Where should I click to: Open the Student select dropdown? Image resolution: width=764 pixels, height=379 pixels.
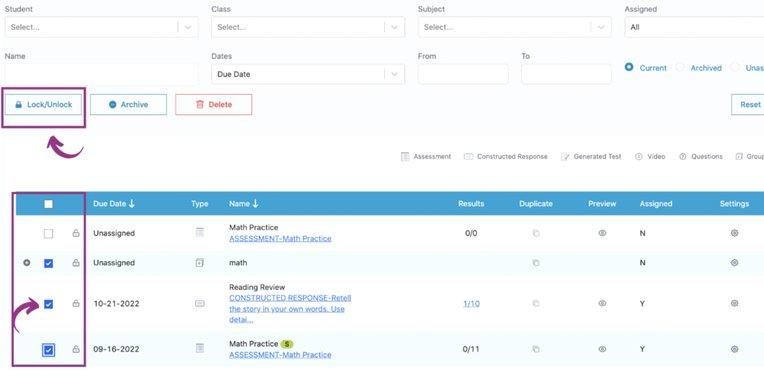click(x=102, y=27)
